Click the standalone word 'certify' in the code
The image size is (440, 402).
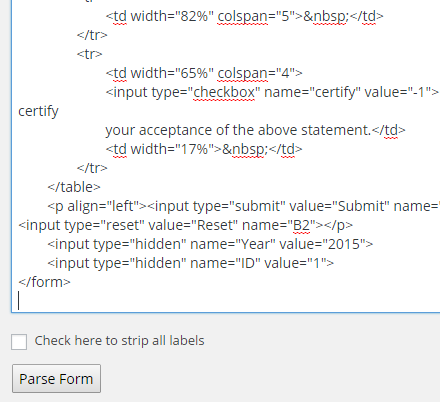pos(38,111)
